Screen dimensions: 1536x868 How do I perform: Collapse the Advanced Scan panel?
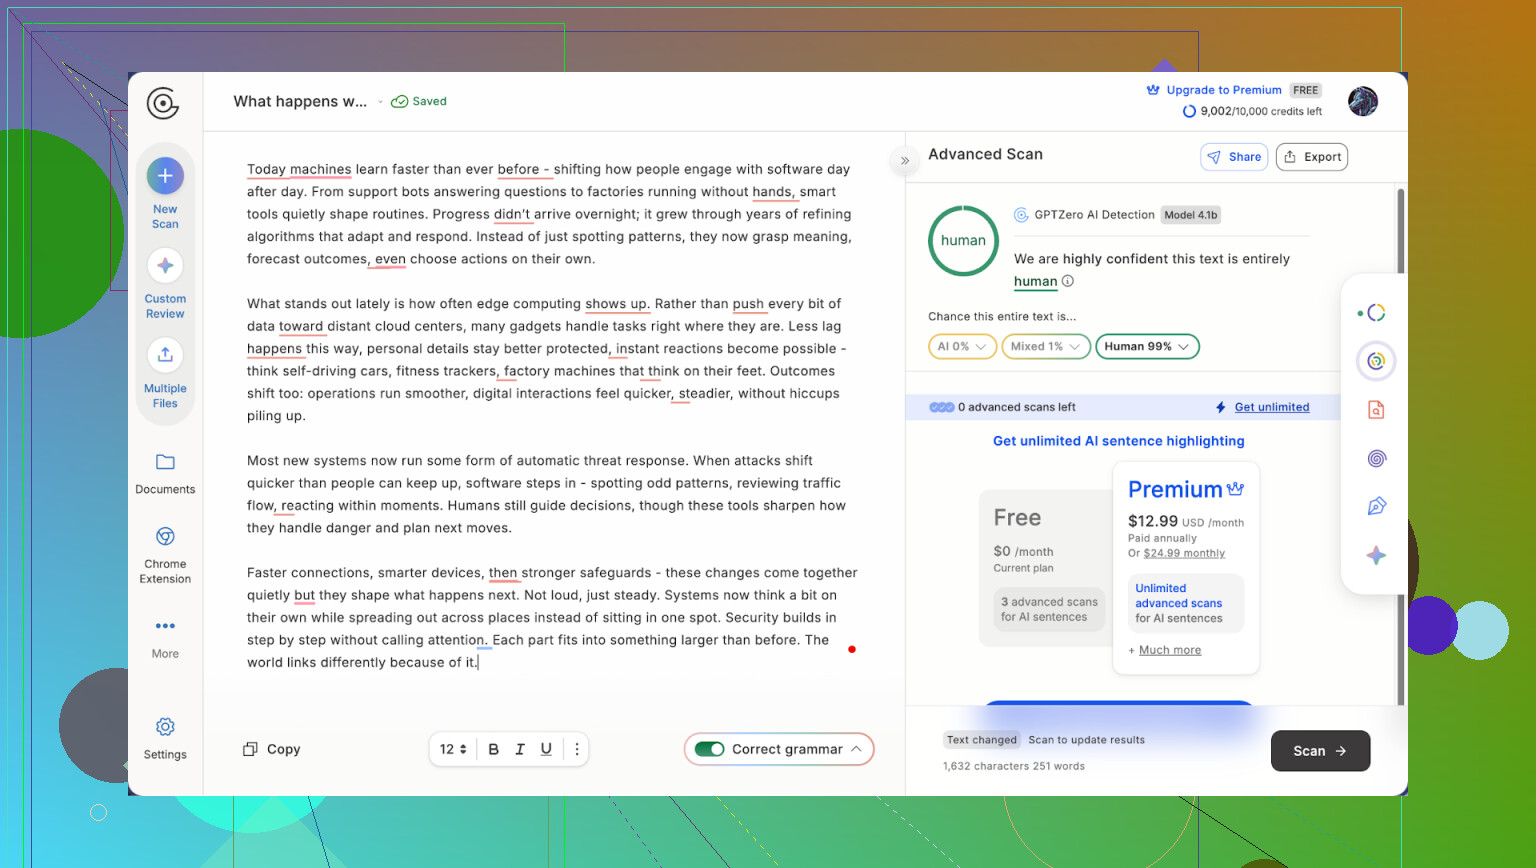point(905,160)
